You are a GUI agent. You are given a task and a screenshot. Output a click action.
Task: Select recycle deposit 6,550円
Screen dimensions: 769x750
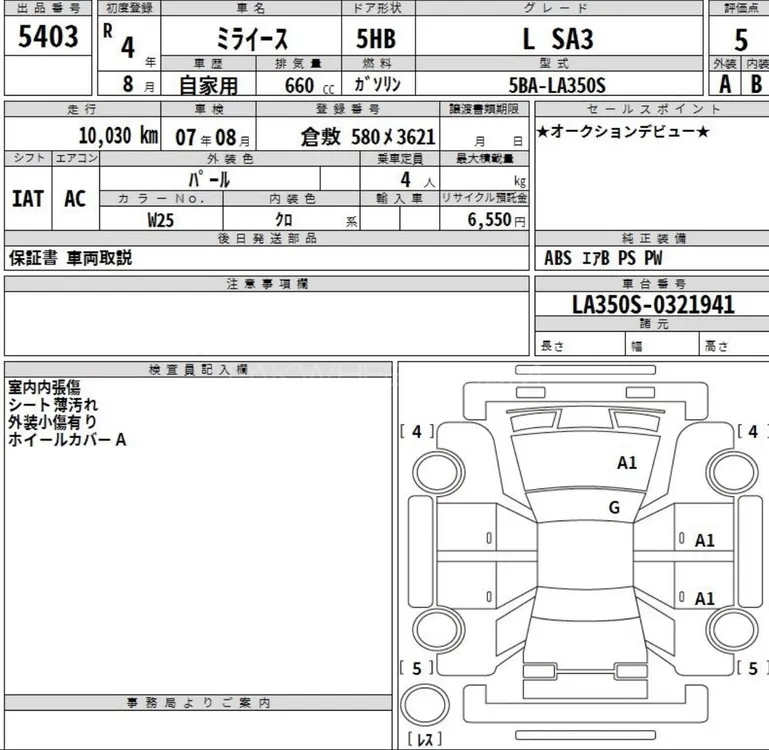[496, 219]
